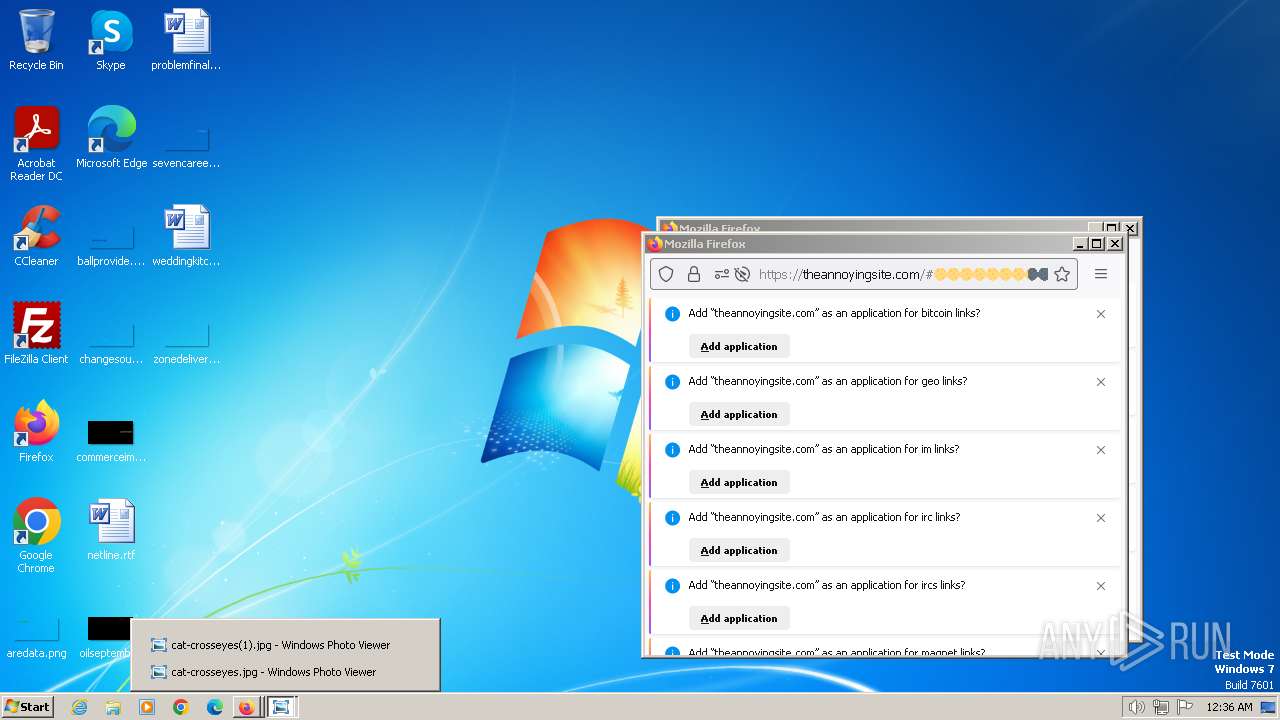Select the netline.rtf document icon
The width and height of the screenshot is (1280, 720).
tap(111, 530)
